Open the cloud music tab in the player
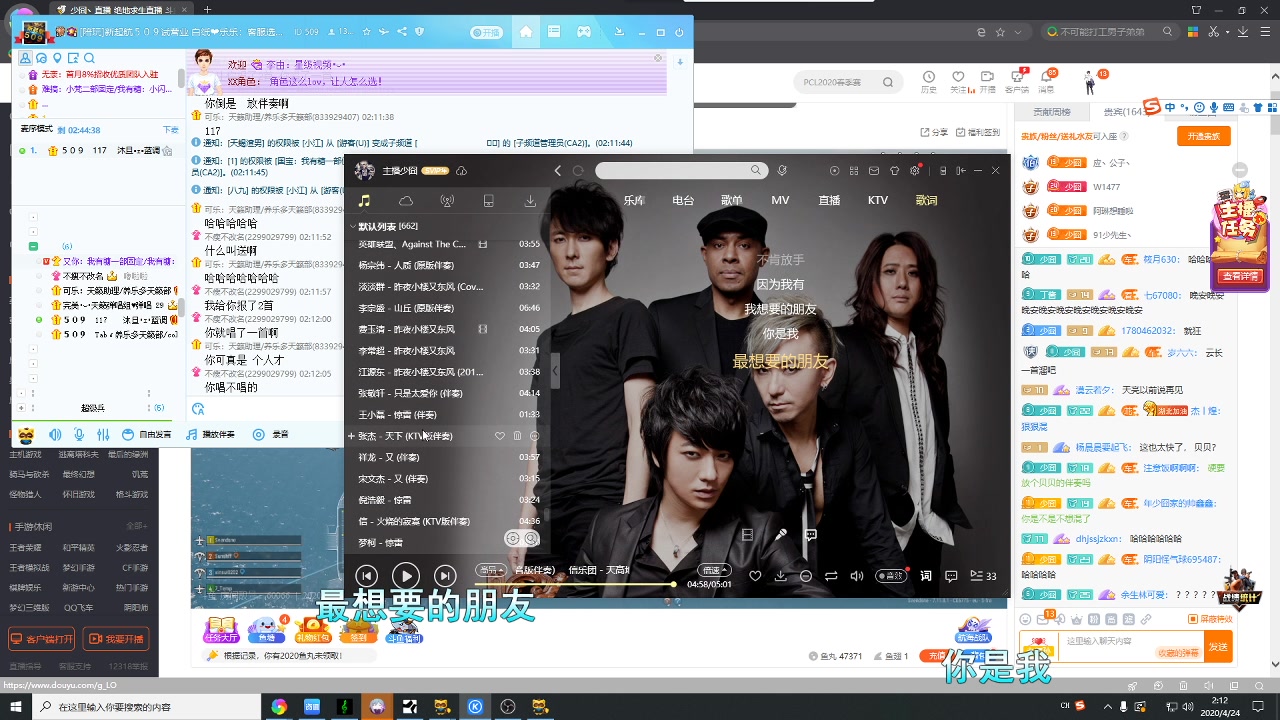1280x720 pixels. (x=406, y=201)
